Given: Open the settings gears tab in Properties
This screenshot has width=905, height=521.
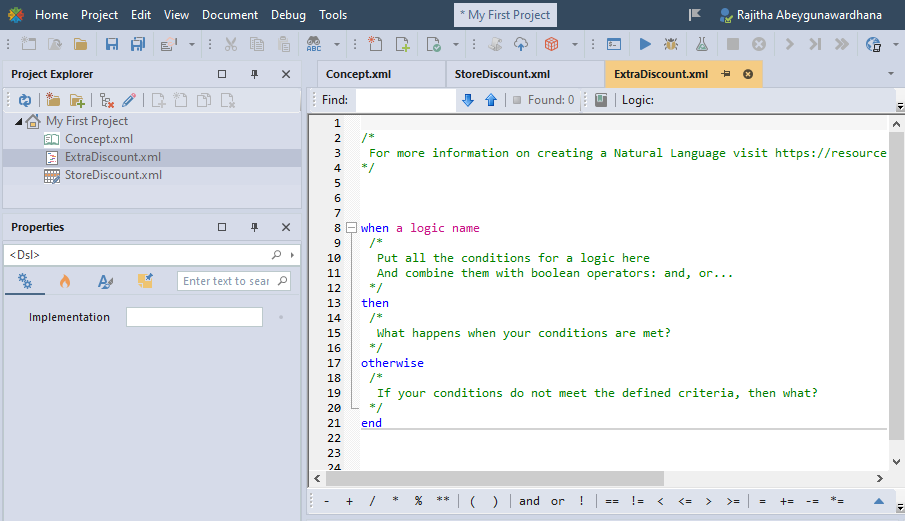Looking at the screenshot, I should point(25,281).
